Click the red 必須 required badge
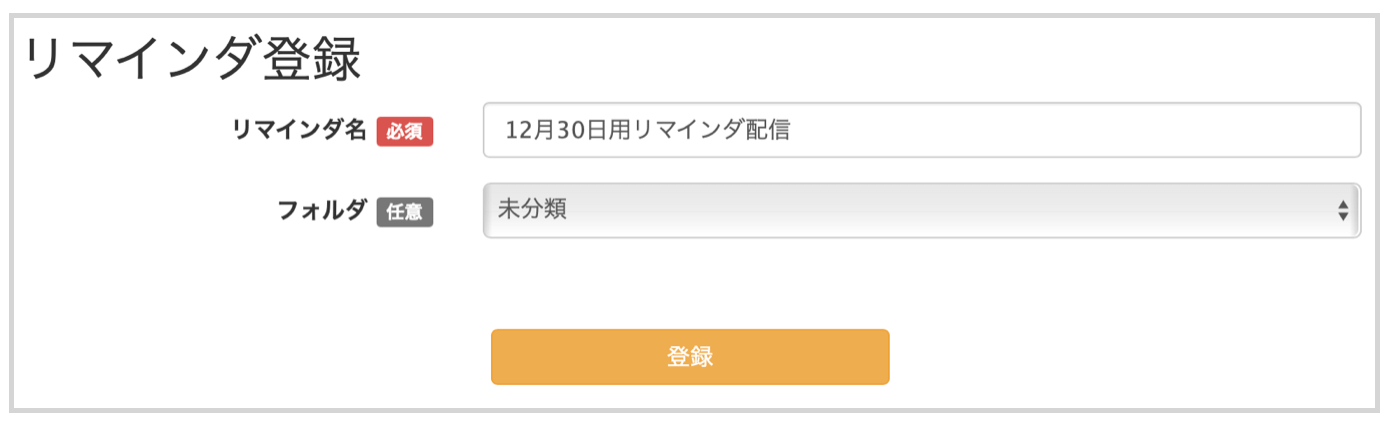 [x=404, y=131]
